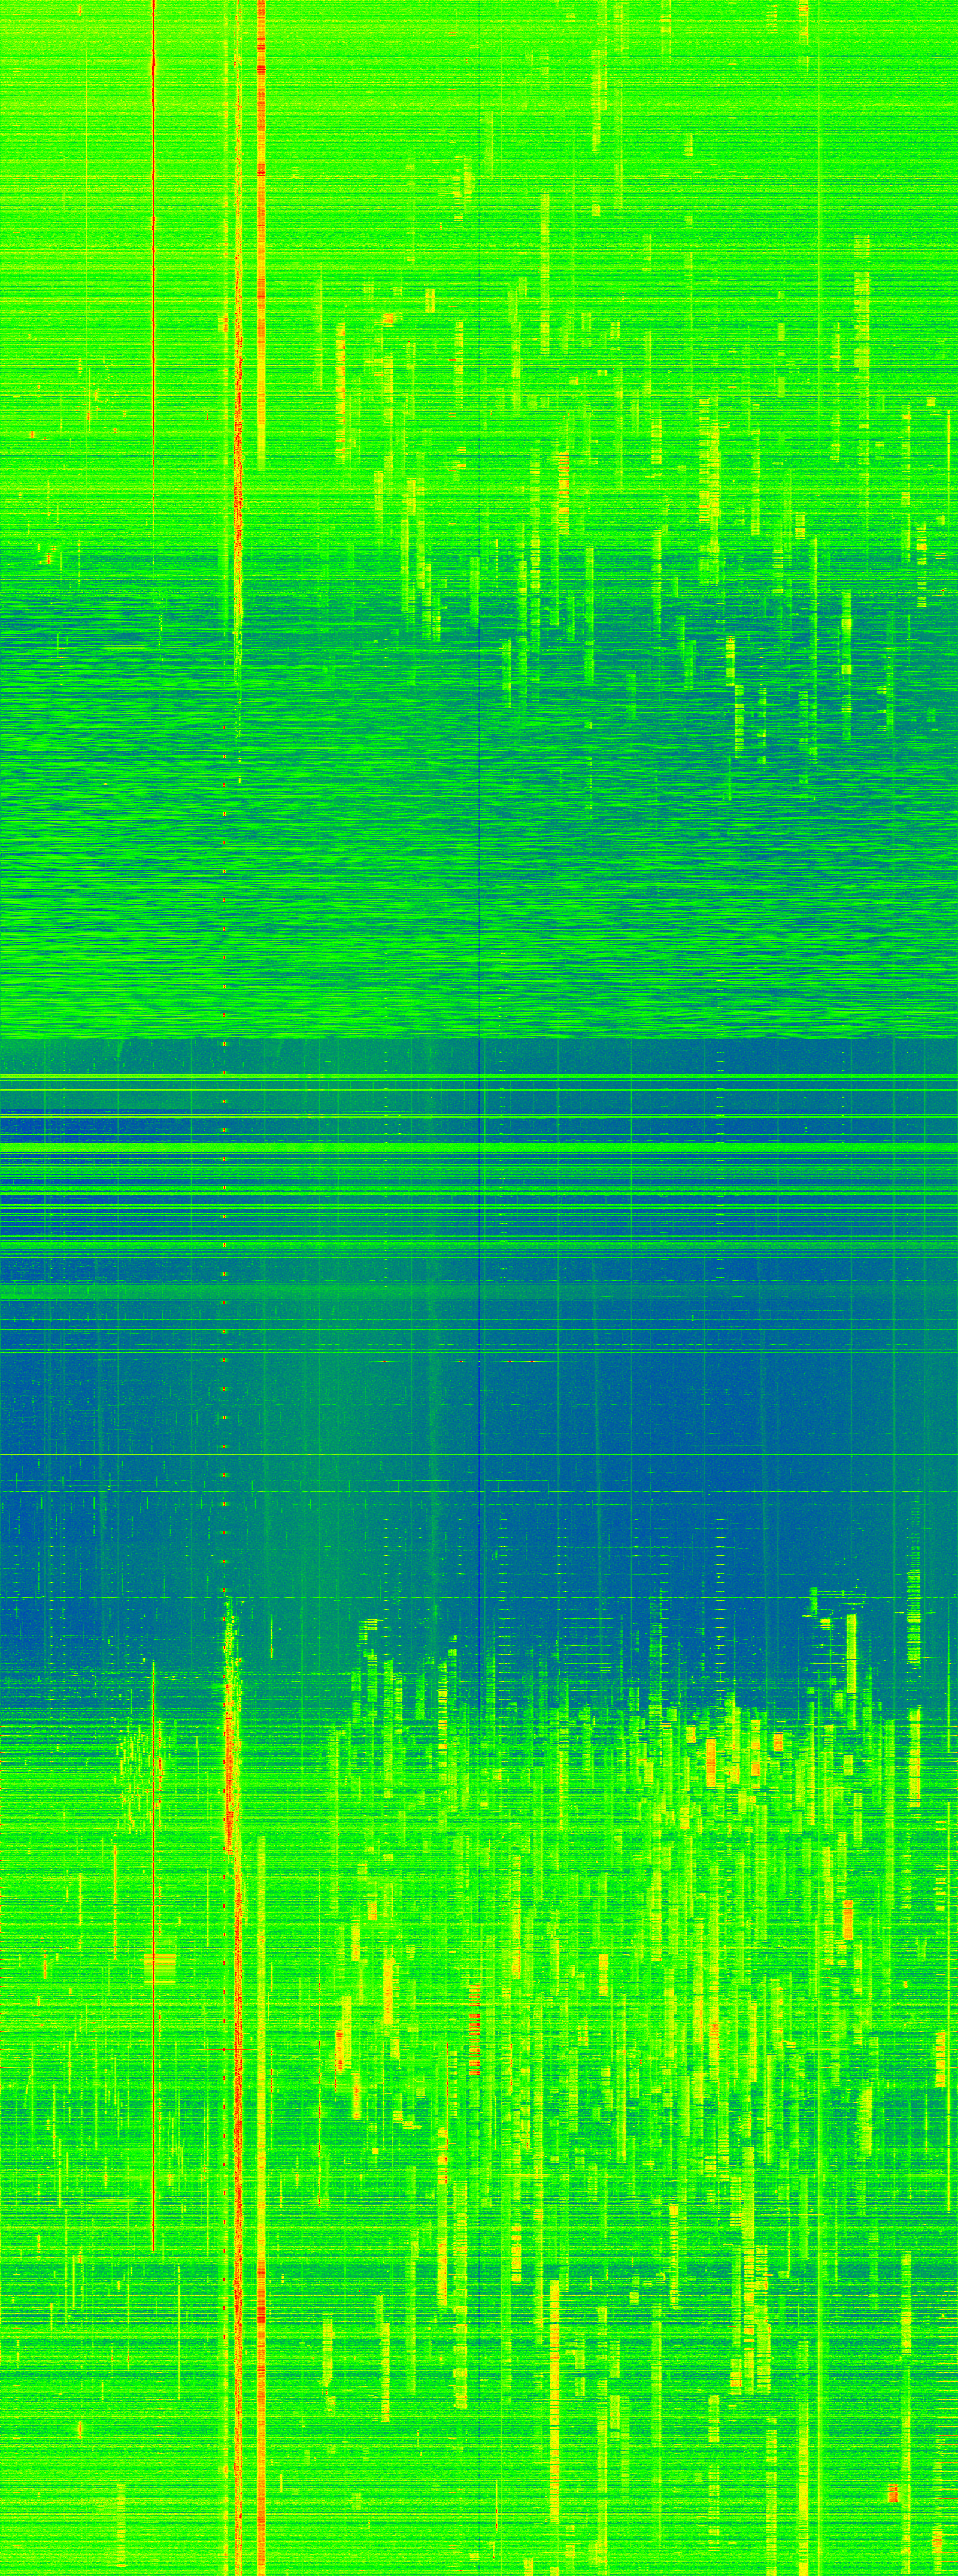
Task: Click the speckled red-orange line beside the top orange band
Action: click(x=238, y=400)
